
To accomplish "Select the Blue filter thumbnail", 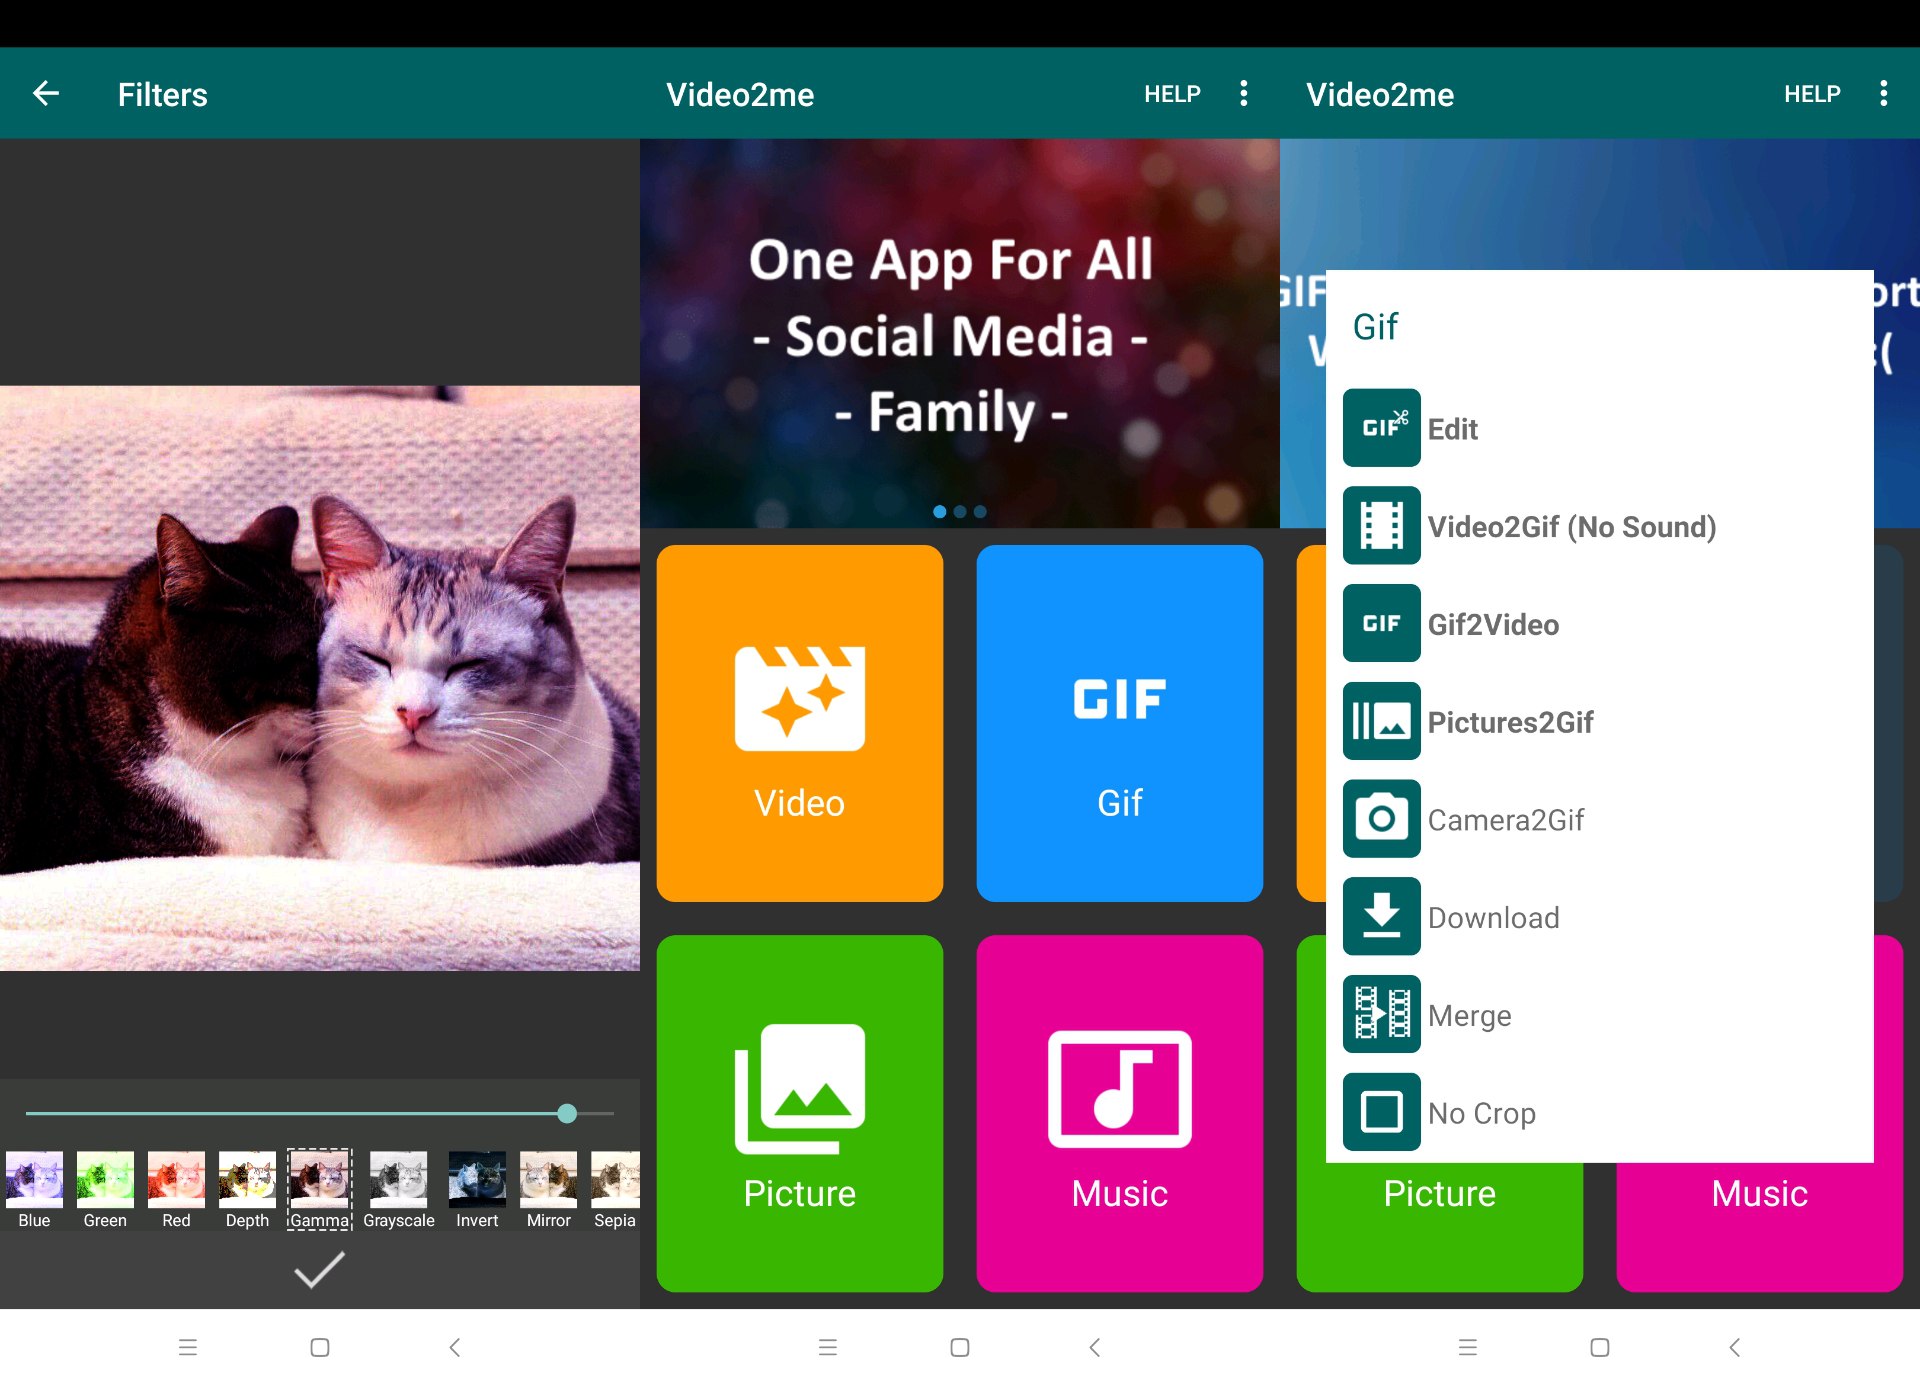I will pyautogui.click(x=34, y=1189).
